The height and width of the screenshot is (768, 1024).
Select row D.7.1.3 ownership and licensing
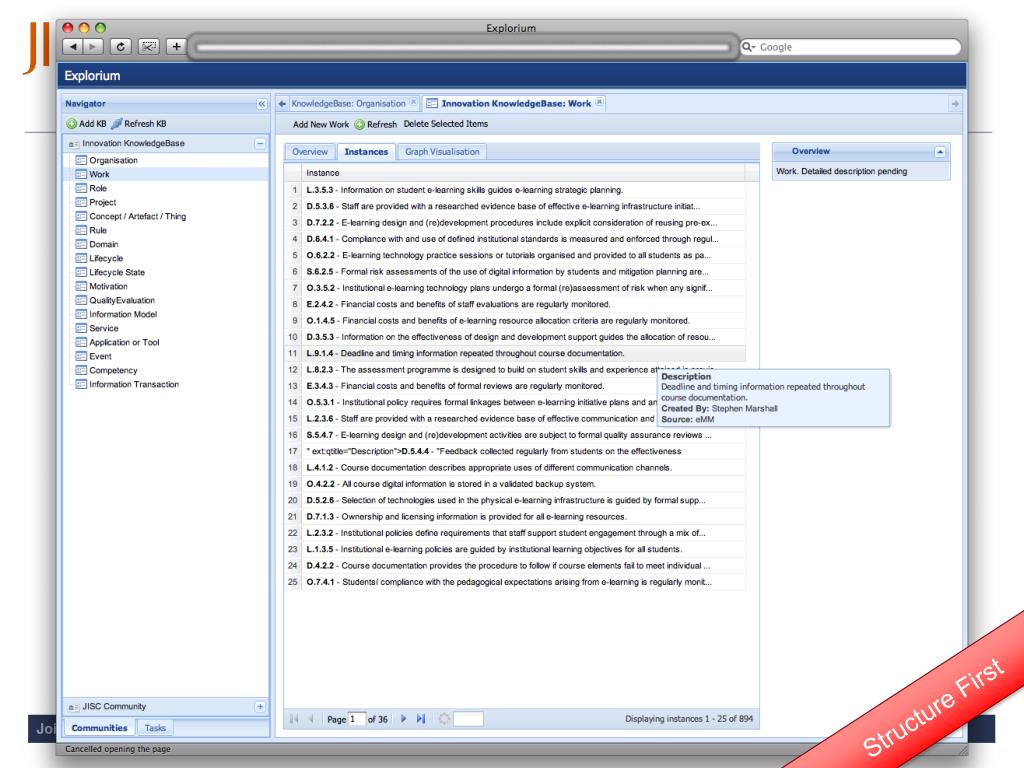tap(515, 517)
